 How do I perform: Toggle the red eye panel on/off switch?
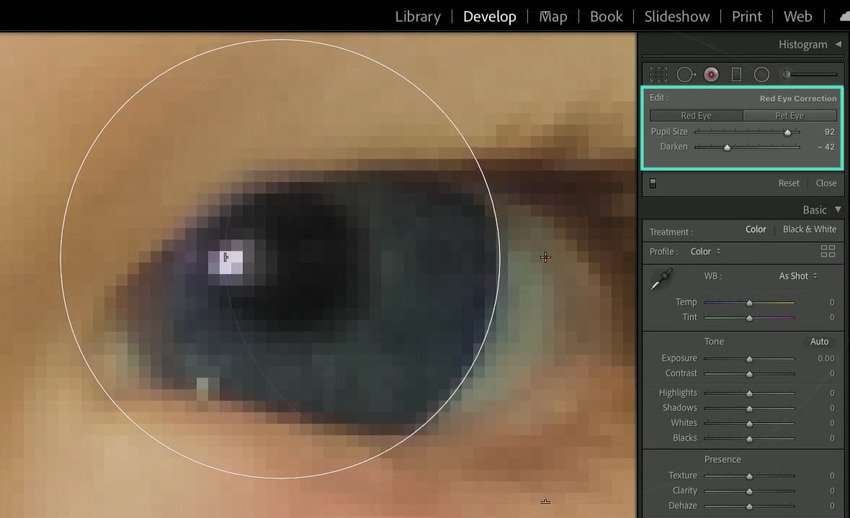point(653,183)
